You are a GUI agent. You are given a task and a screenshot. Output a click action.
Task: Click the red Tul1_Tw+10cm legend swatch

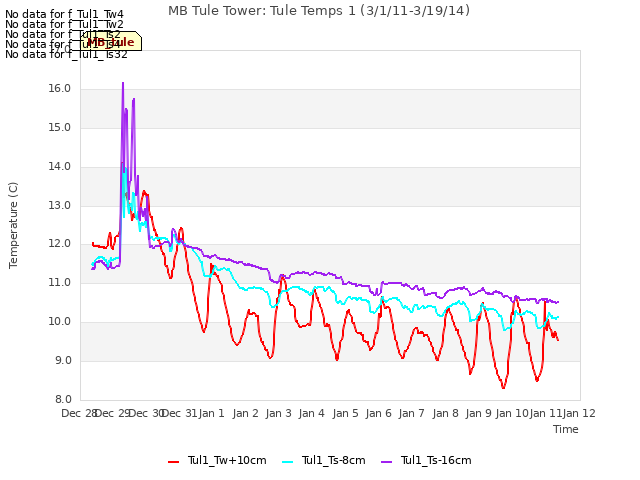click(173, 462)
